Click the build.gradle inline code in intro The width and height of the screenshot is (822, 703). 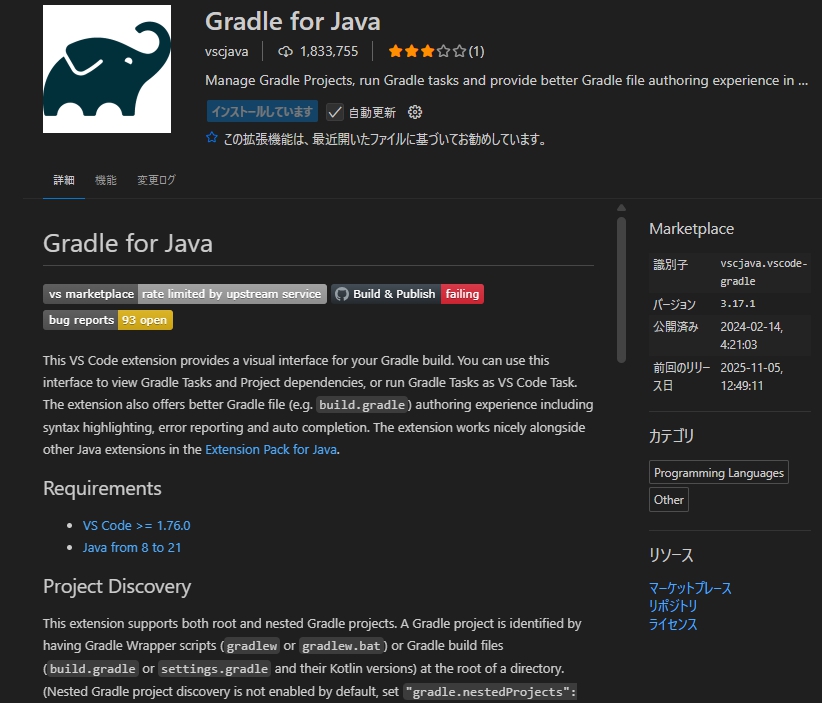point(362,405)
